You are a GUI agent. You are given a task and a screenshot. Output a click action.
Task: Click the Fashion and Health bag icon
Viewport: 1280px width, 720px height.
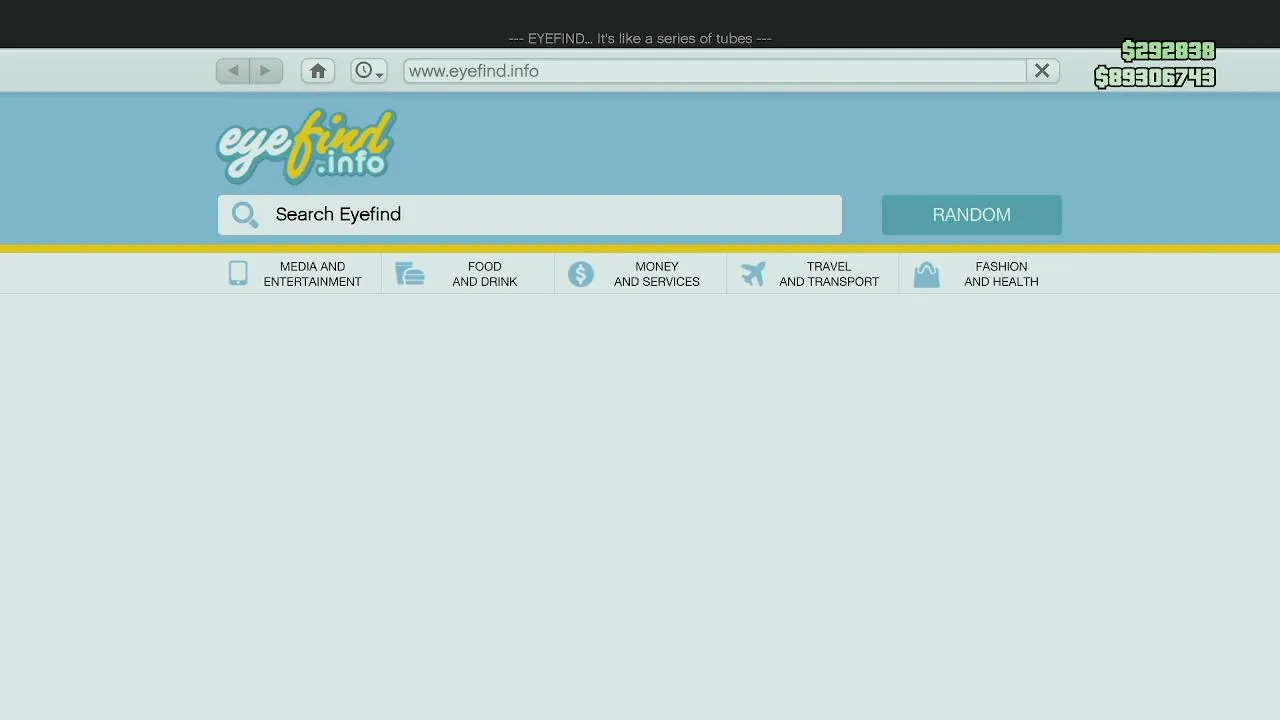coord(926,274)
